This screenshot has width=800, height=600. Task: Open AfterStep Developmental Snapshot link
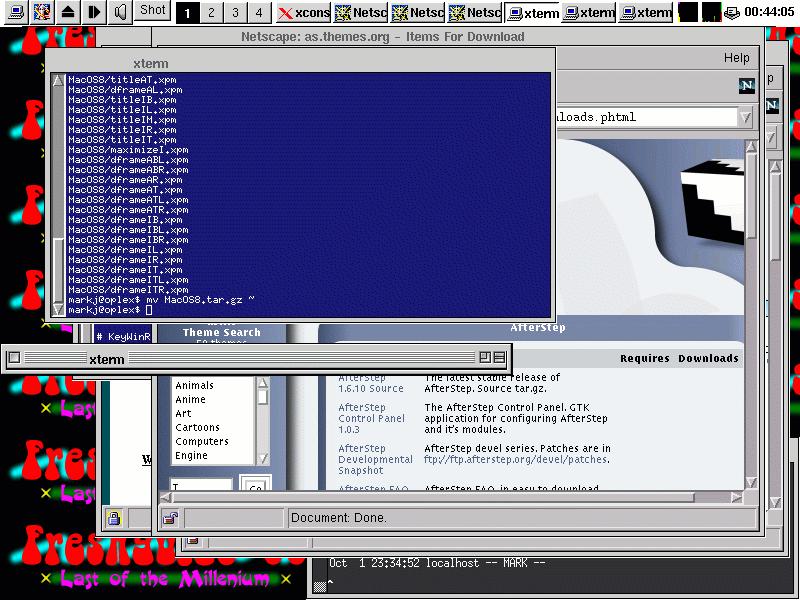click(376, 459)
